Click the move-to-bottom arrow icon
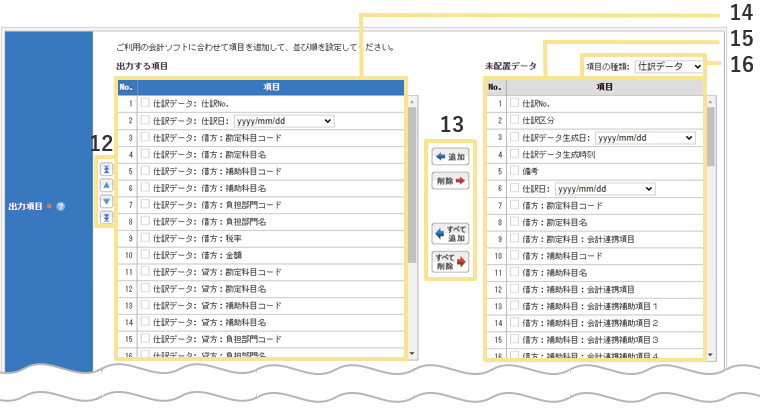The height and width of the screenshot is (409, 760). (x=106, y=217)
